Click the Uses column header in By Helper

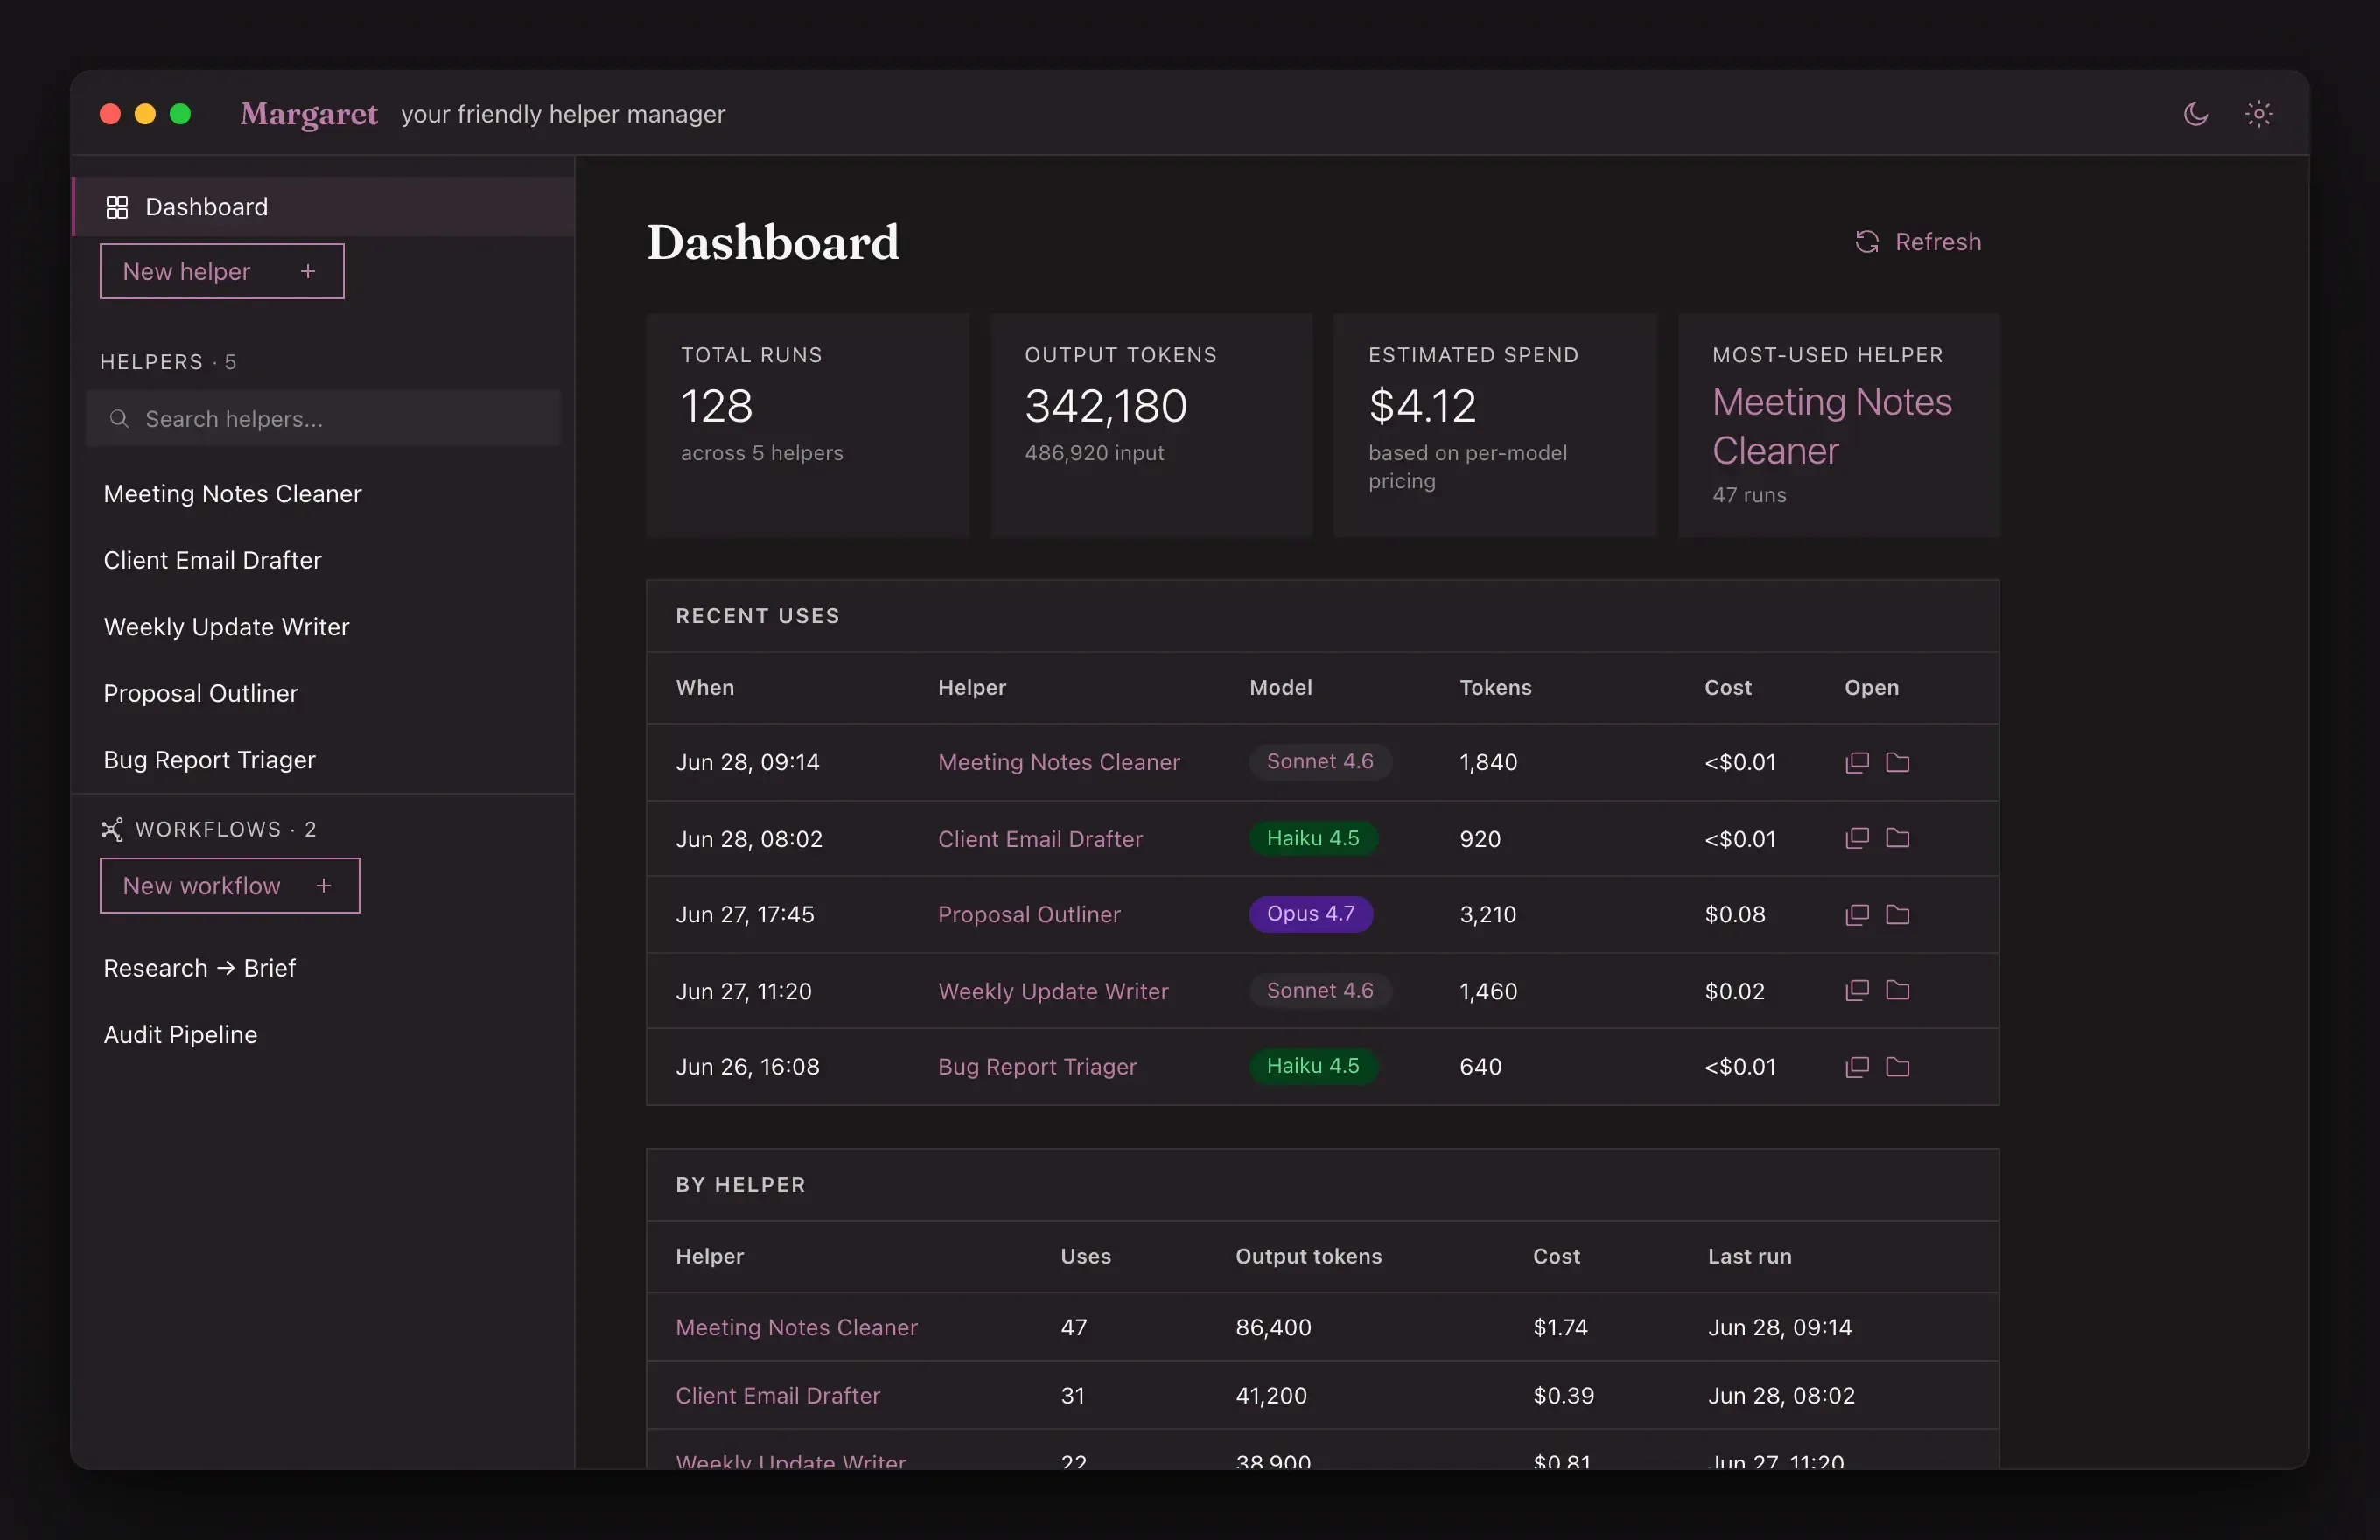click(1085, 1256)
